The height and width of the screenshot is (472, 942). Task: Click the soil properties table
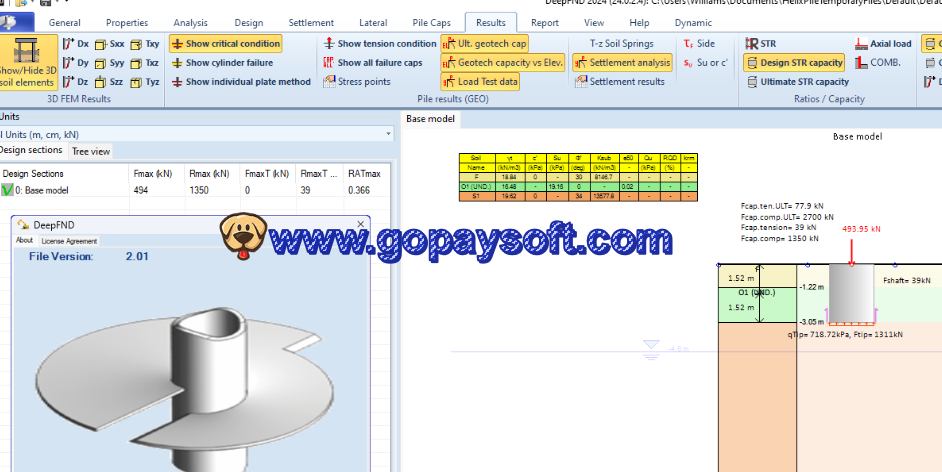(x=578, y=177)
